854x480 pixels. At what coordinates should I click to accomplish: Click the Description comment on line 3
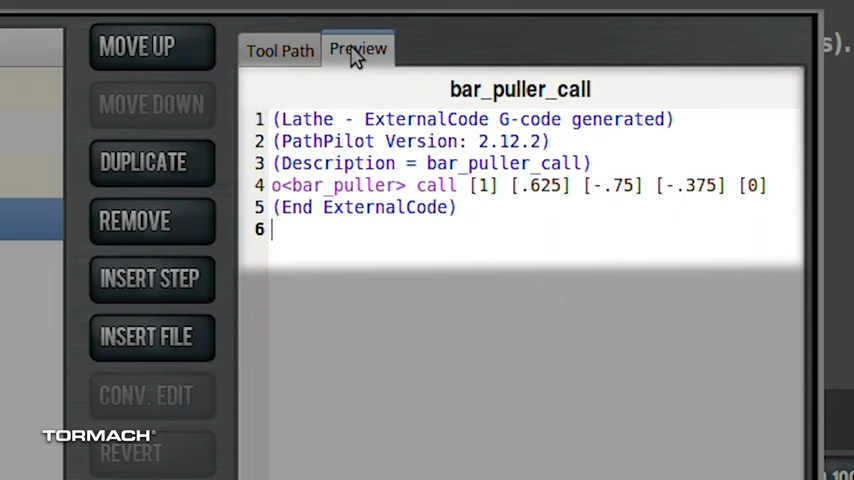431,163
